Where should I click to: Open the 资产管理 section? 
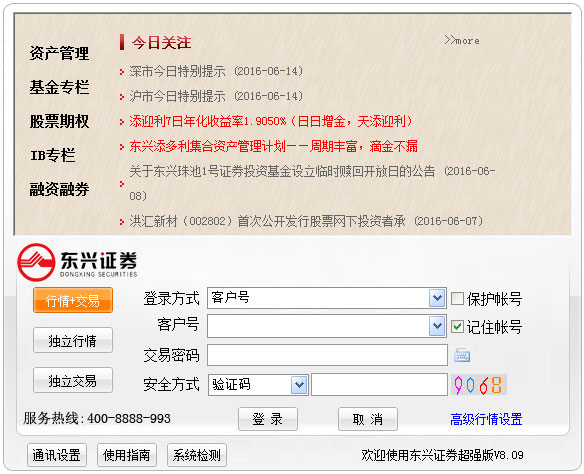pyautogui.click(x=59, y=53)
